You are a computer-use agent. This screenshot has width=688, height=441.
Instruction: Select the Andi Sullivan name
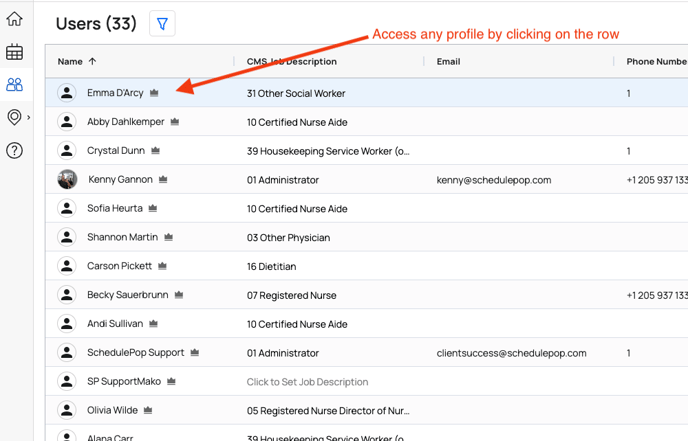point(115,324)
